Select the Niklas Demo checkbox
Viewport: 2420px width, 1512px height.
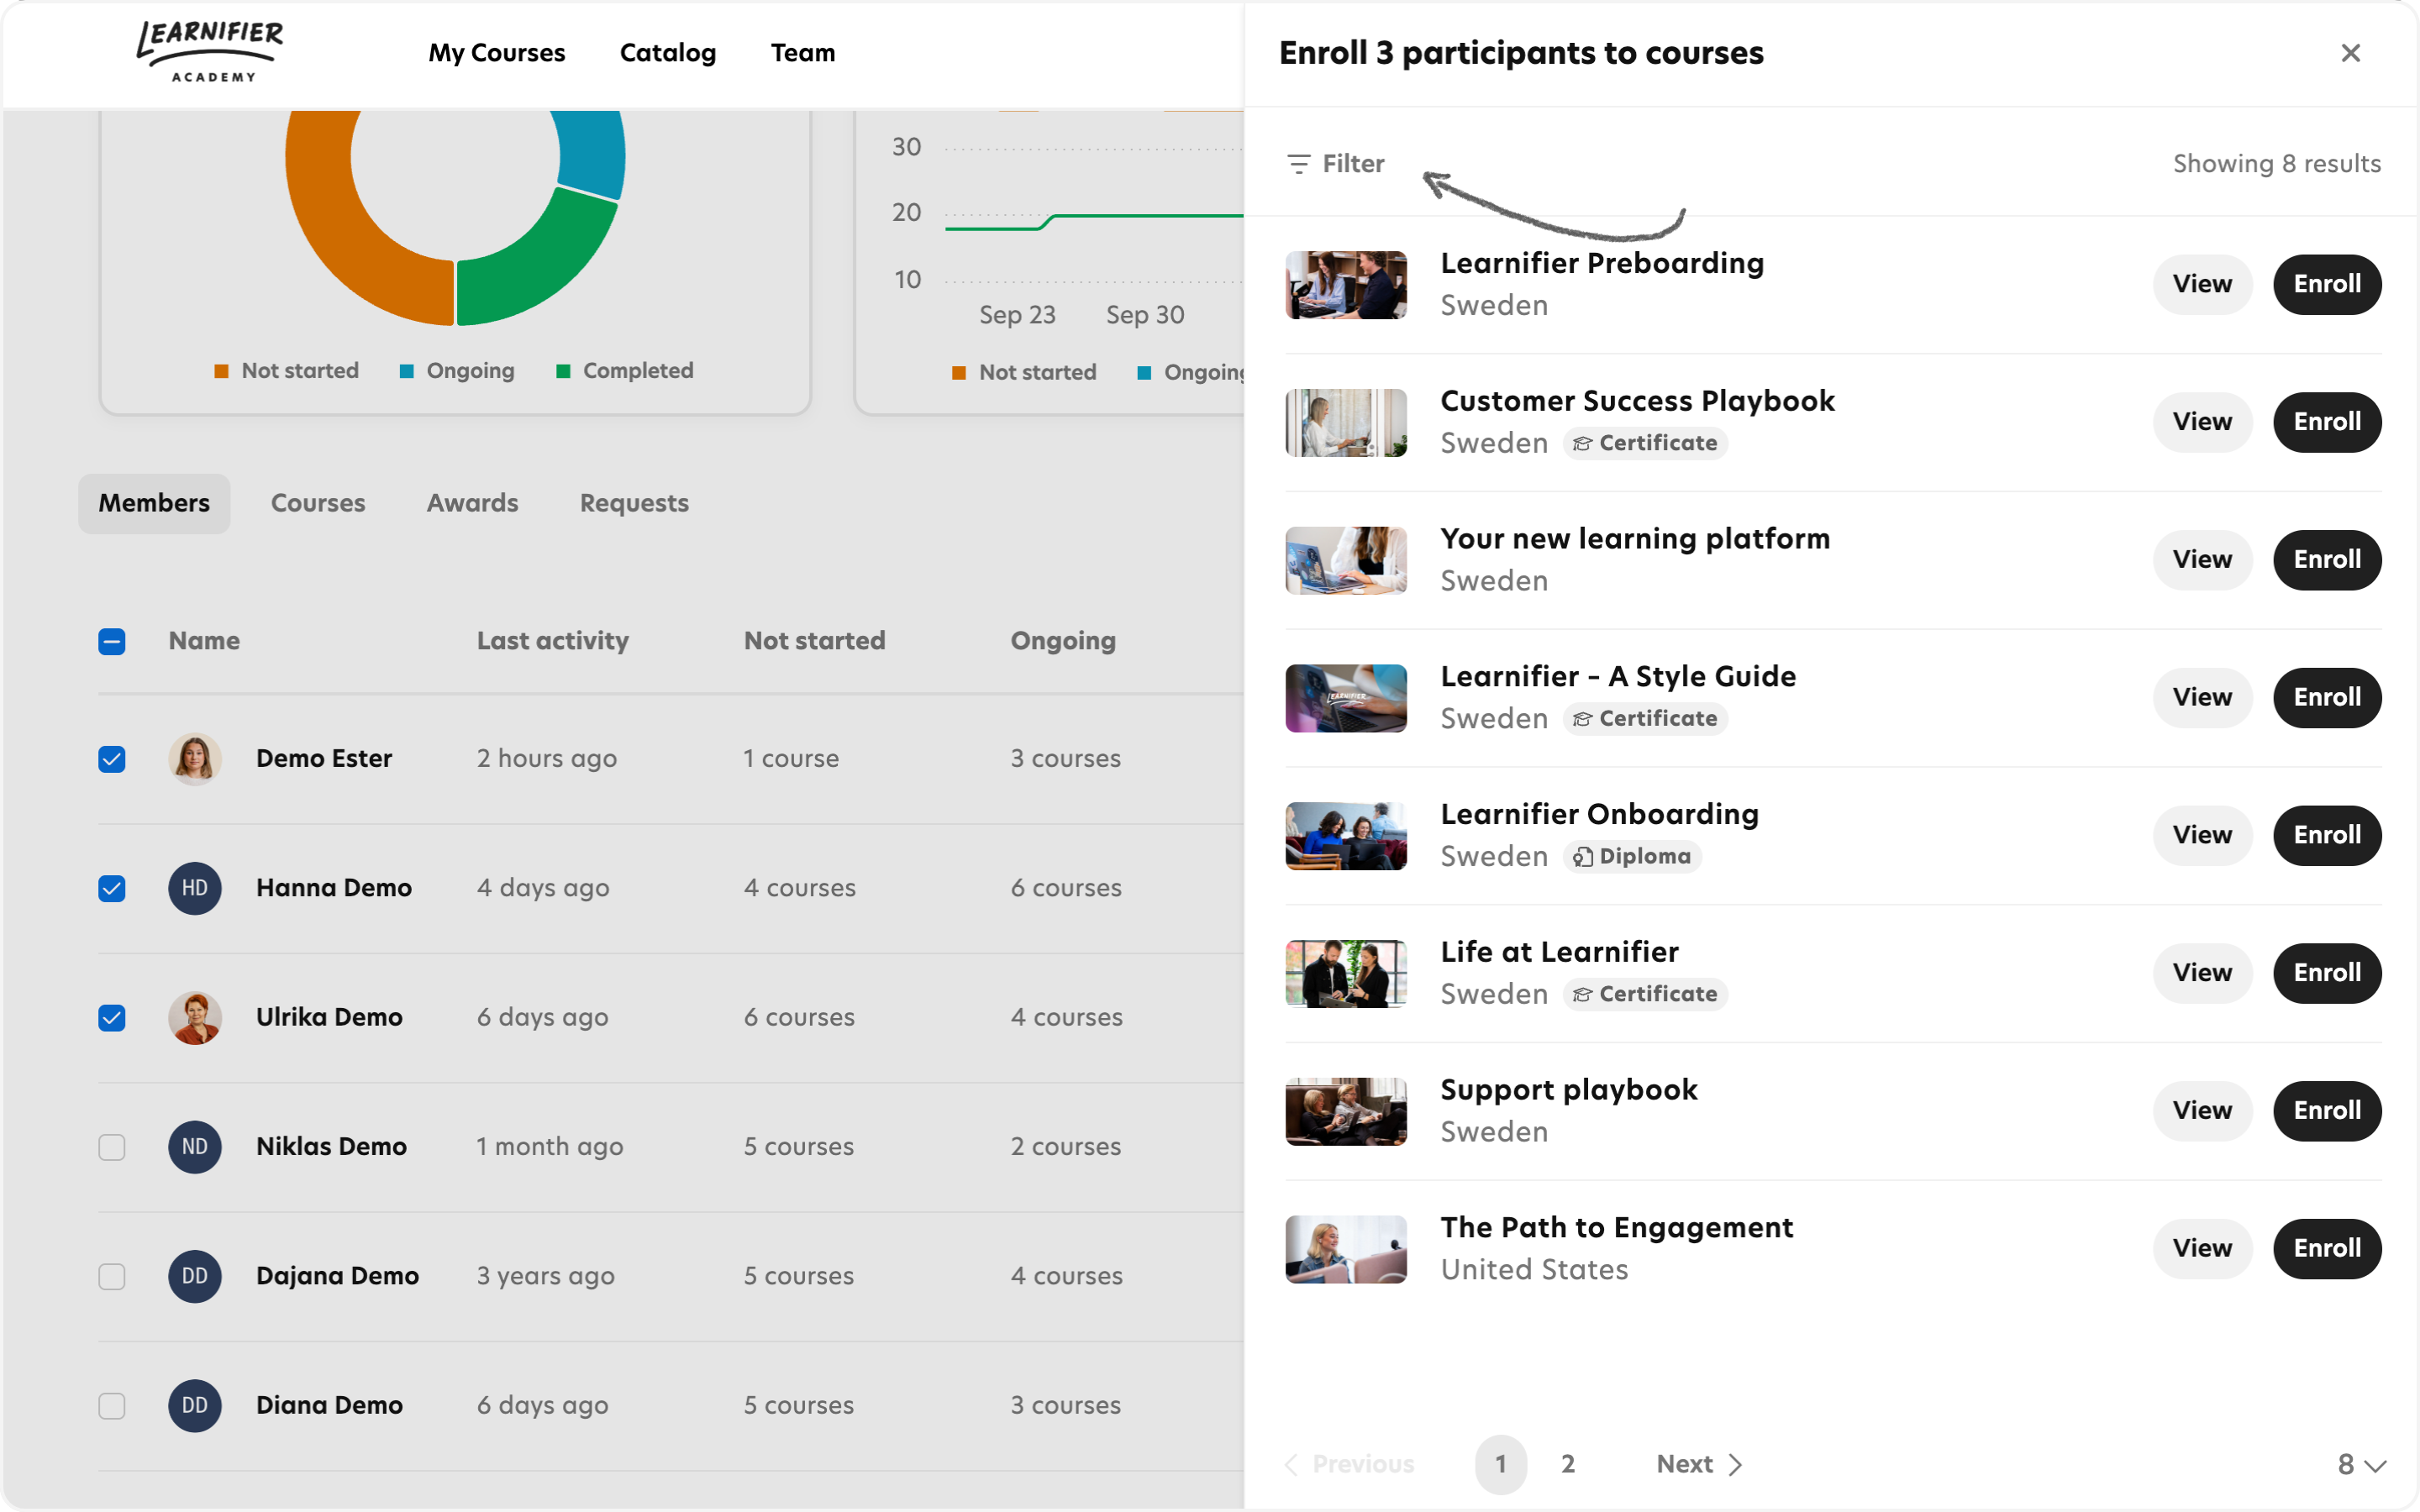[x=112, y=1147]
